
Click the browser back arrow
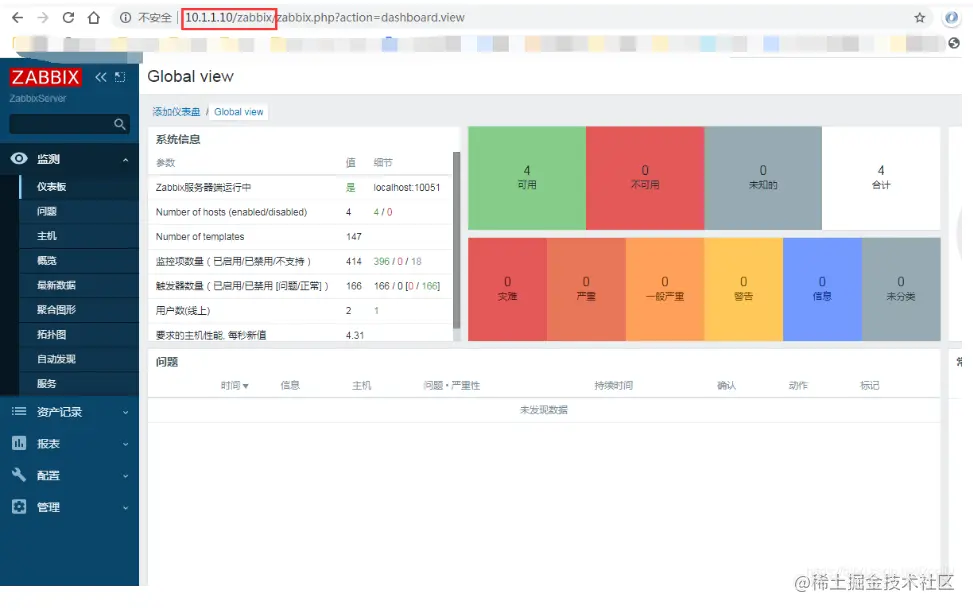click(x=17, y=17)
